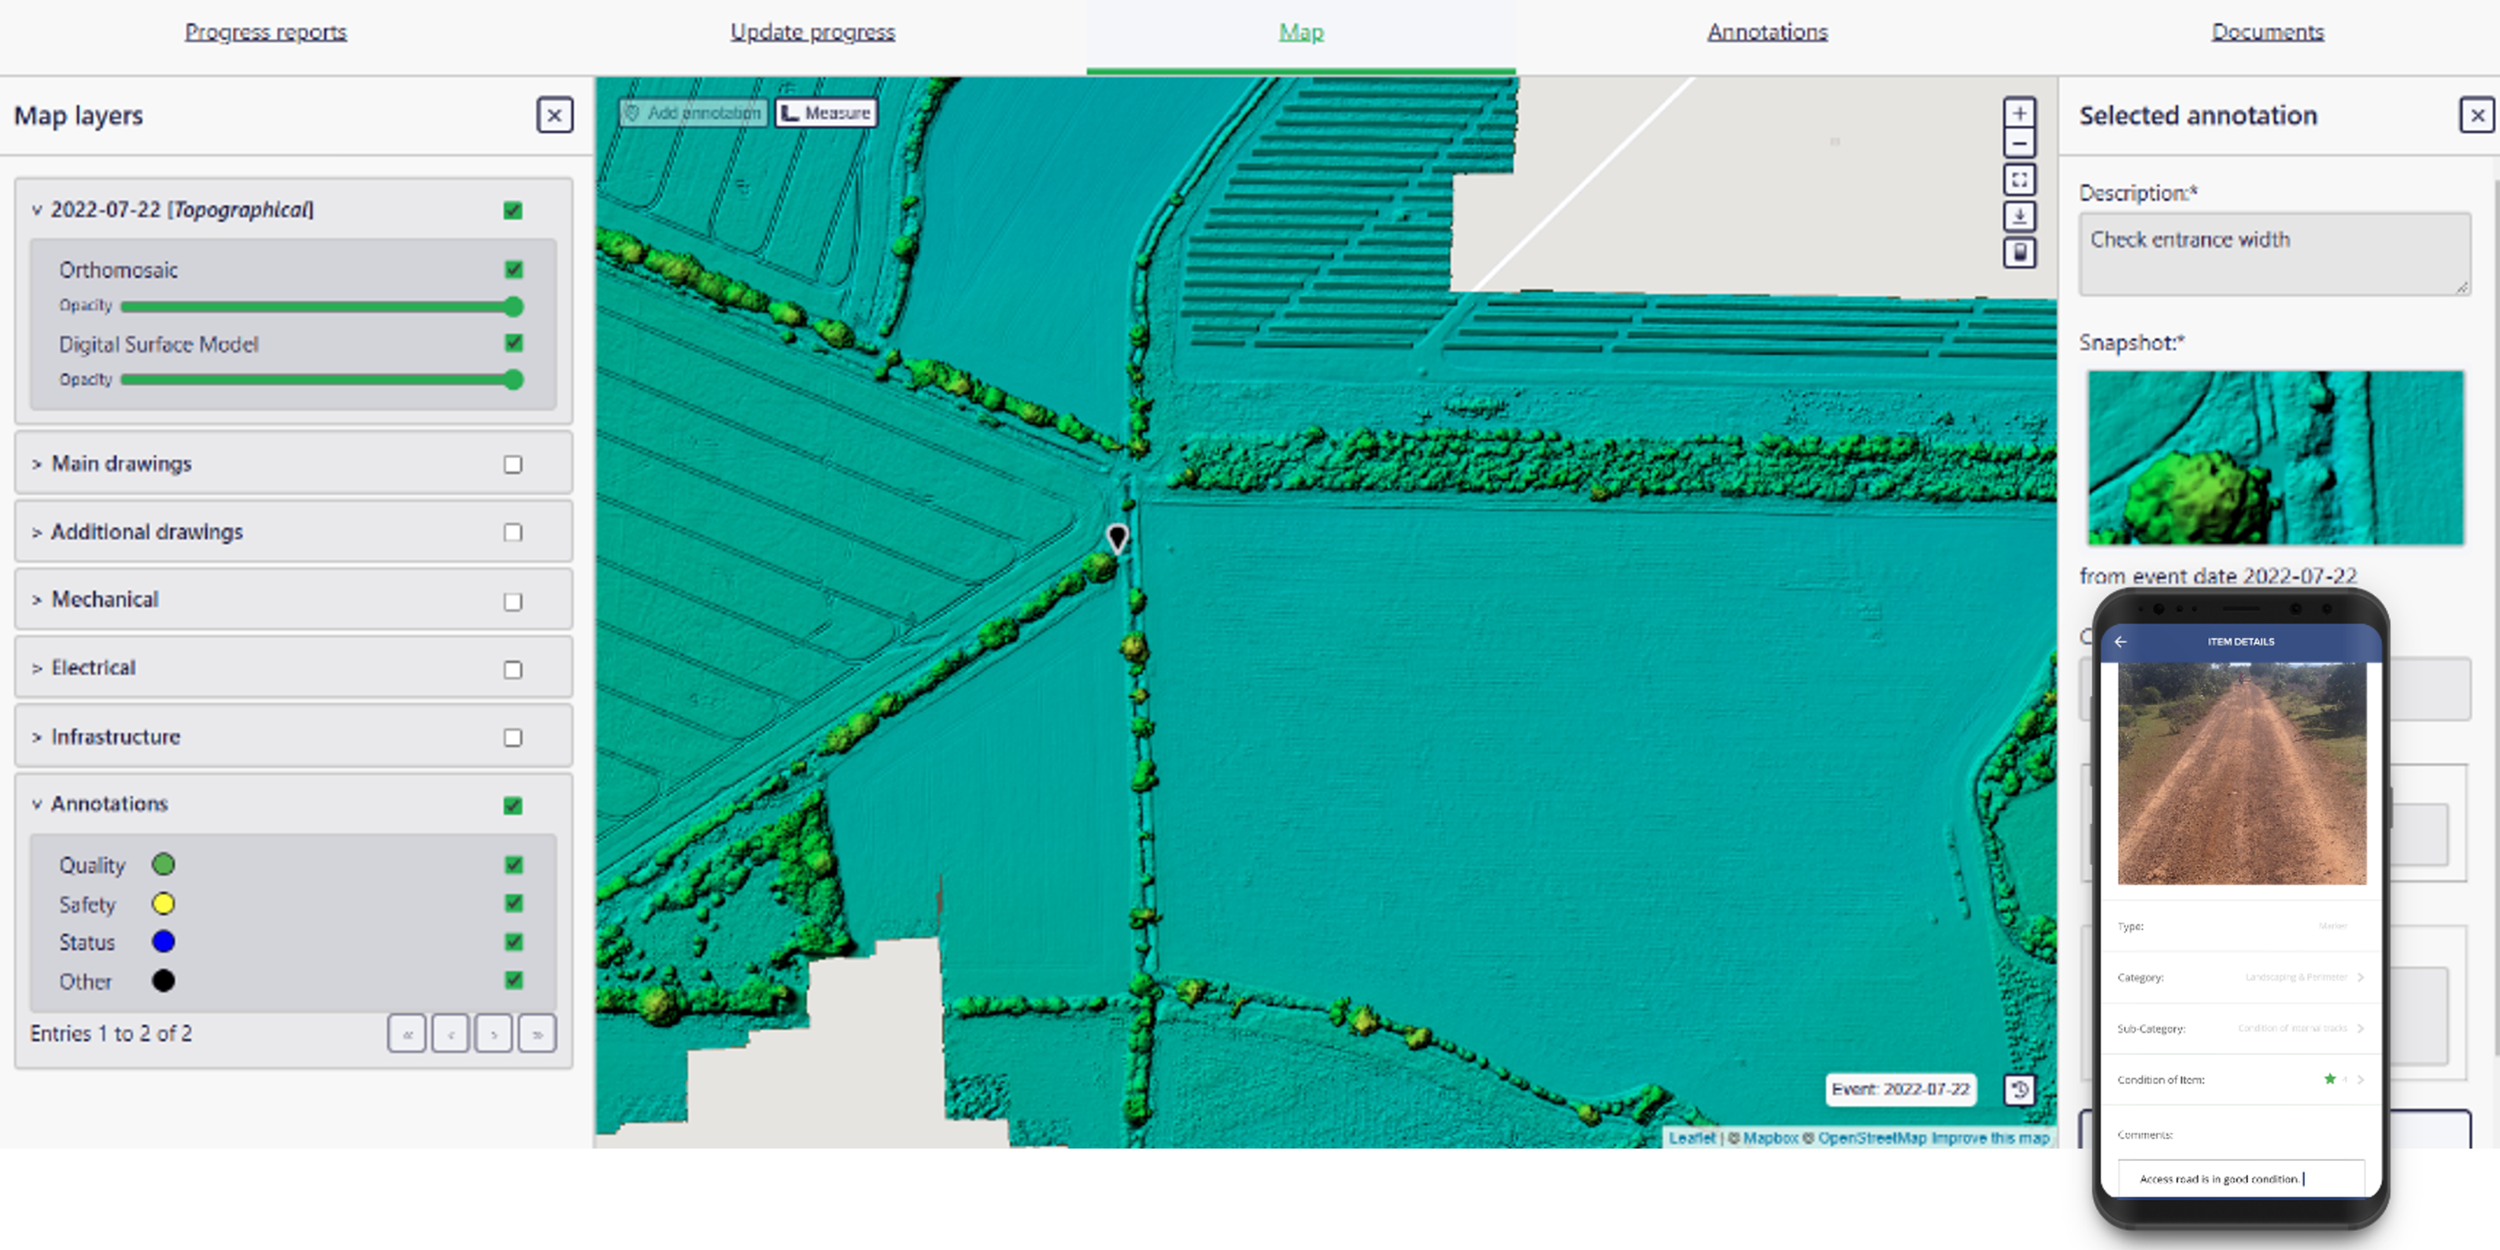Toggle fullscreen map view
This screenshot has height=1250, width=2500.
point(2019,180)
